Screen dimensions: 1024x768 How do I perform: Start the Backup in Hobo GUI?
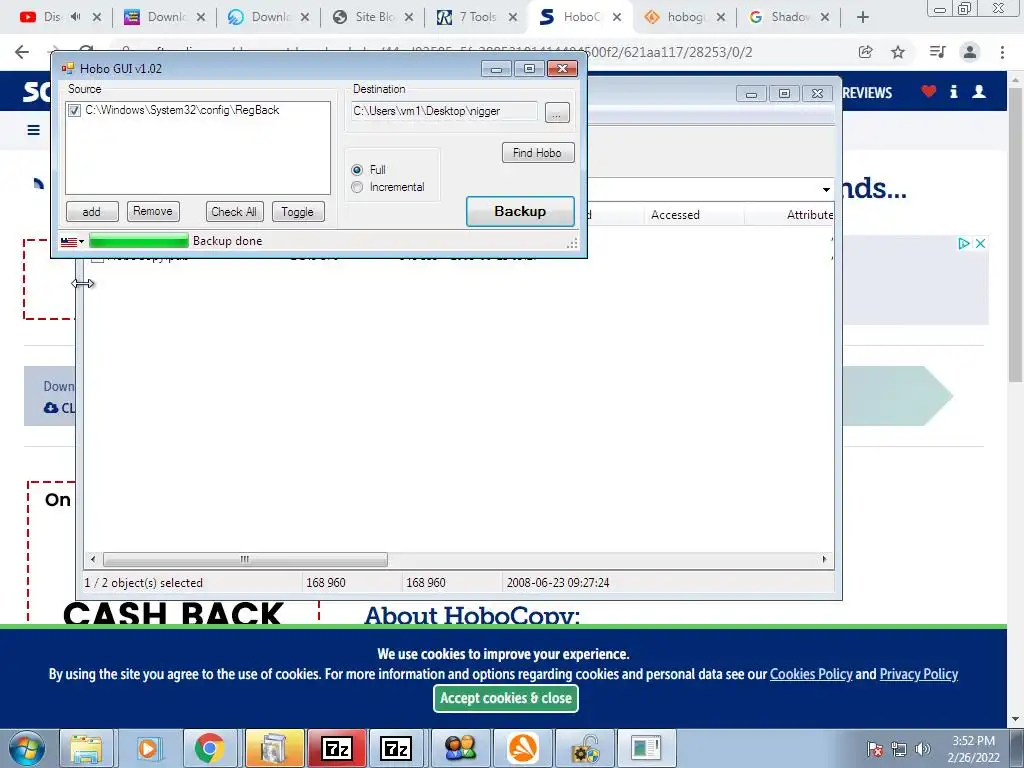(x=520, y=212)
